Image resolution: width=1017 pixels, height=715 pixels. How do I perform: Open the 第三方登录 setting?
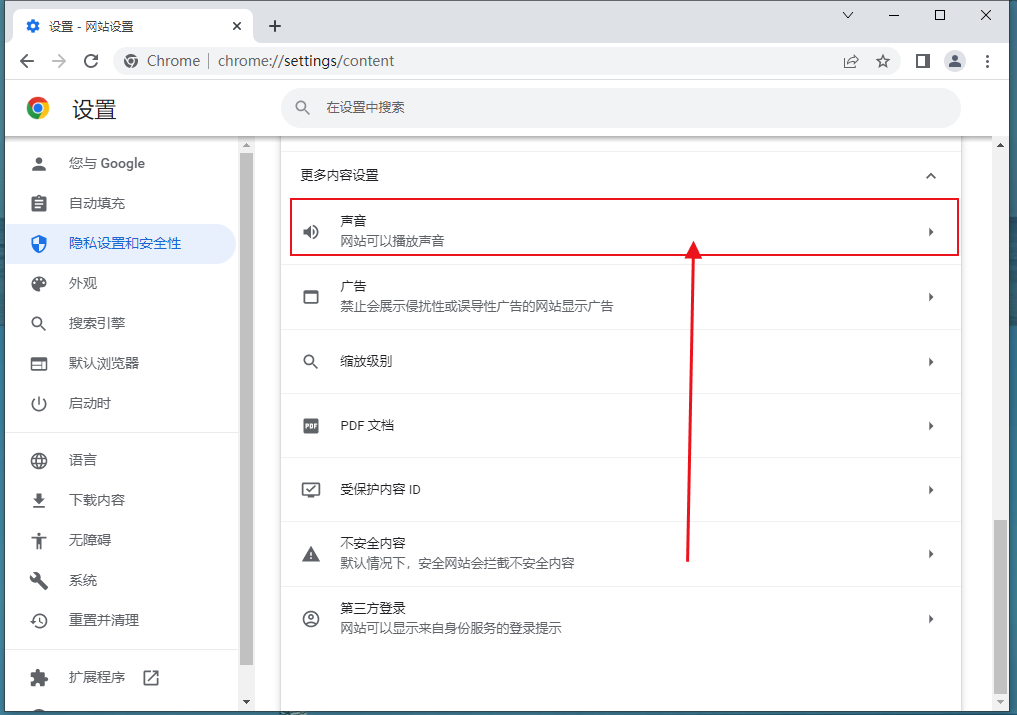(x=621, y=619)
